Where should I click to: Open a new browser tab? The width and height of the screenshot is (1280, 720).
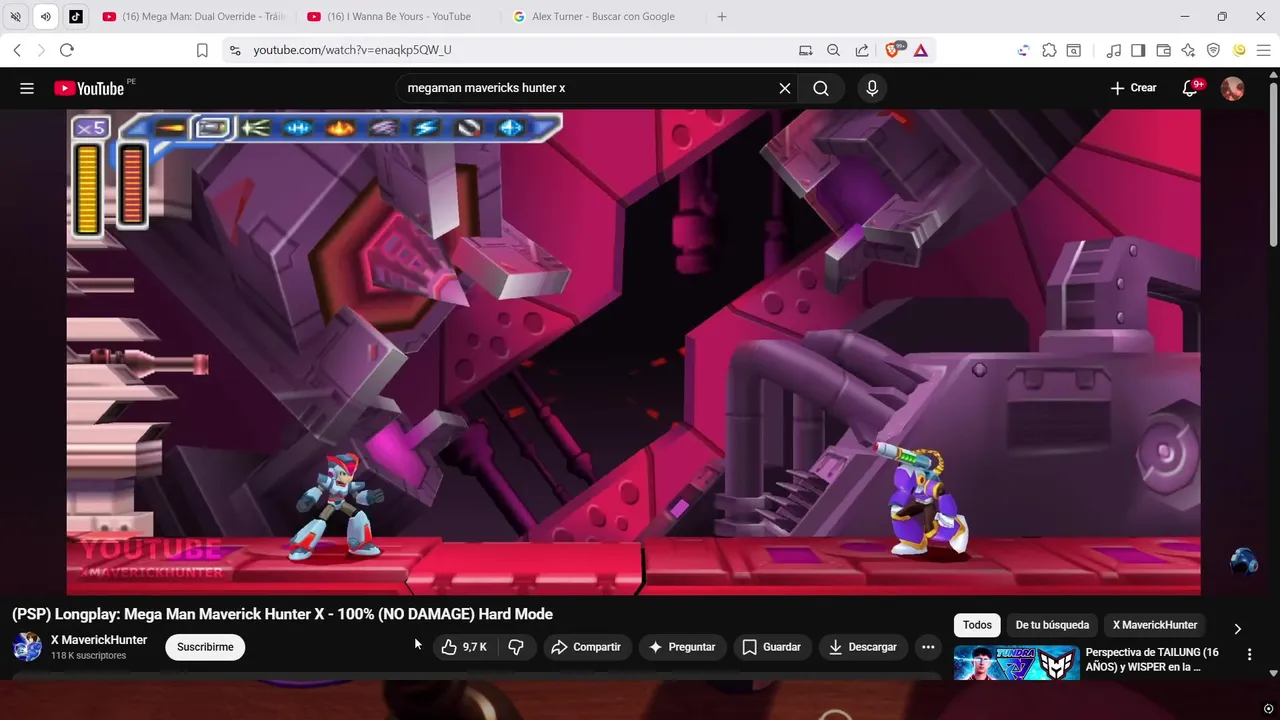722,16
